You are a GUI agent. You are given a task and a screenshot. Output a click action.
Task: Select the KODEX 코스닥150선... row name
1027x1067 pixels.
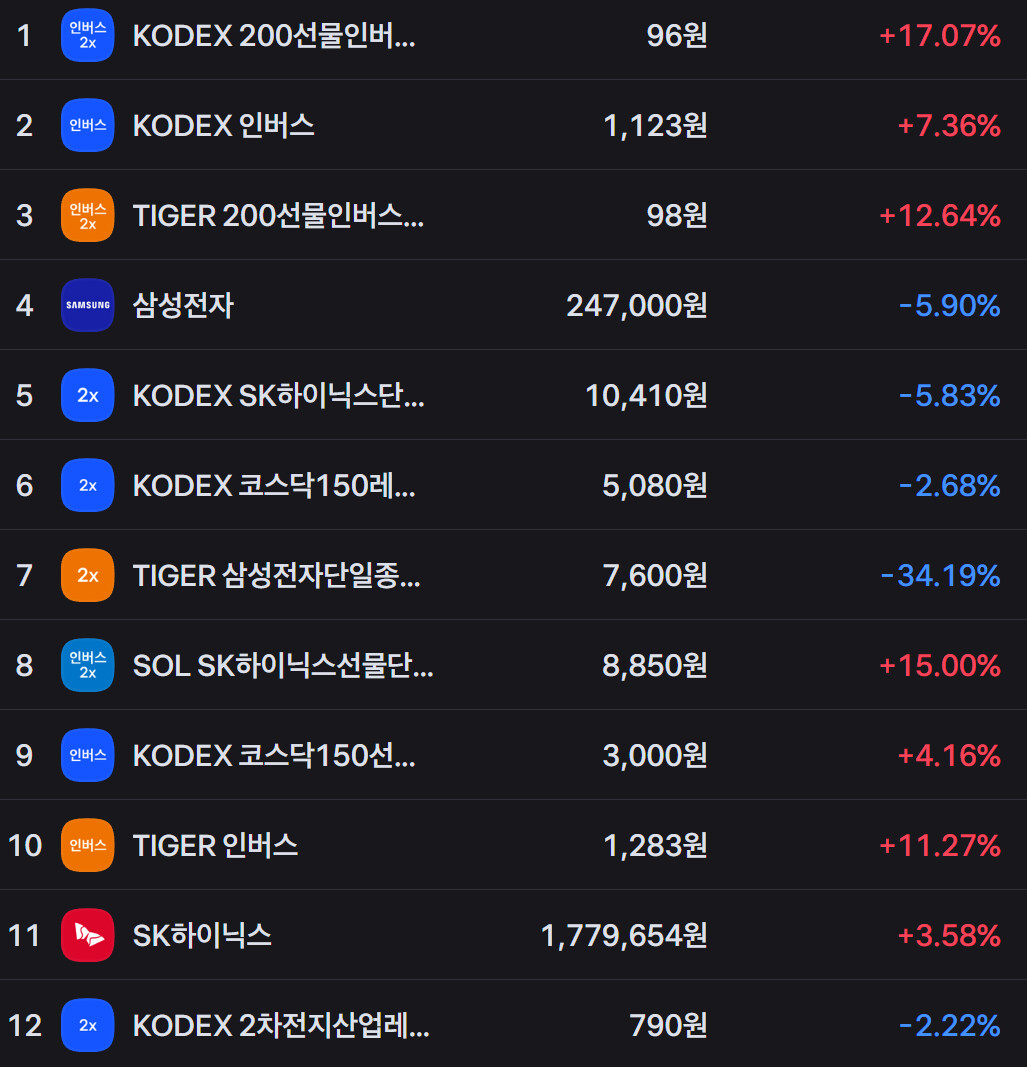point(274,756)
